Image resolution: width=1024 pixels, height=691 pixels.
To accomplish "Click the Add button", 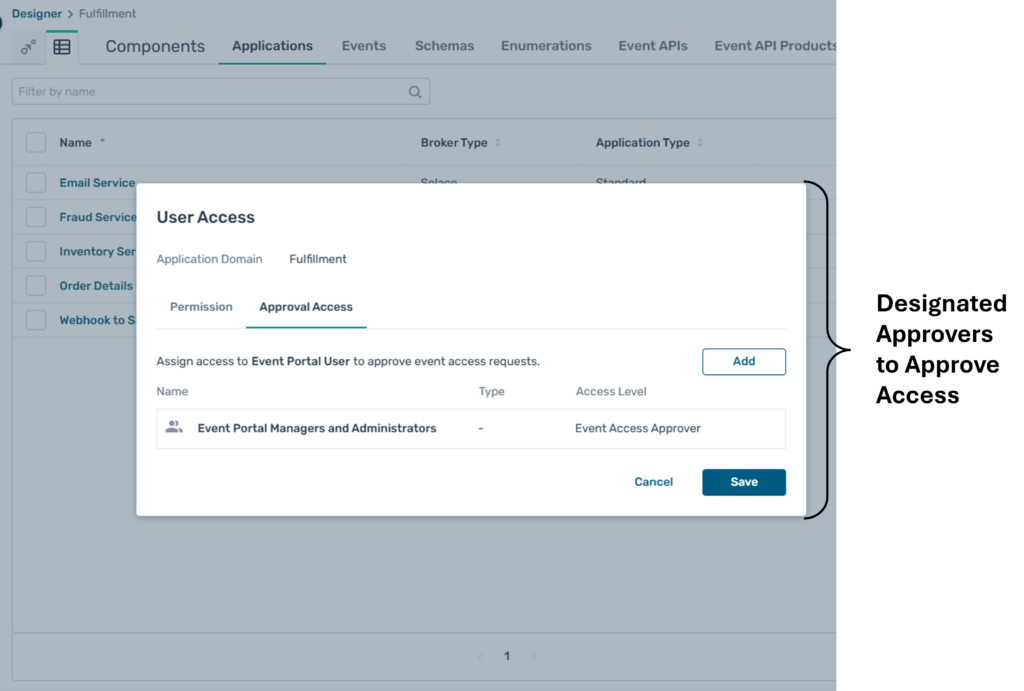I will click(x=743, y=361).
